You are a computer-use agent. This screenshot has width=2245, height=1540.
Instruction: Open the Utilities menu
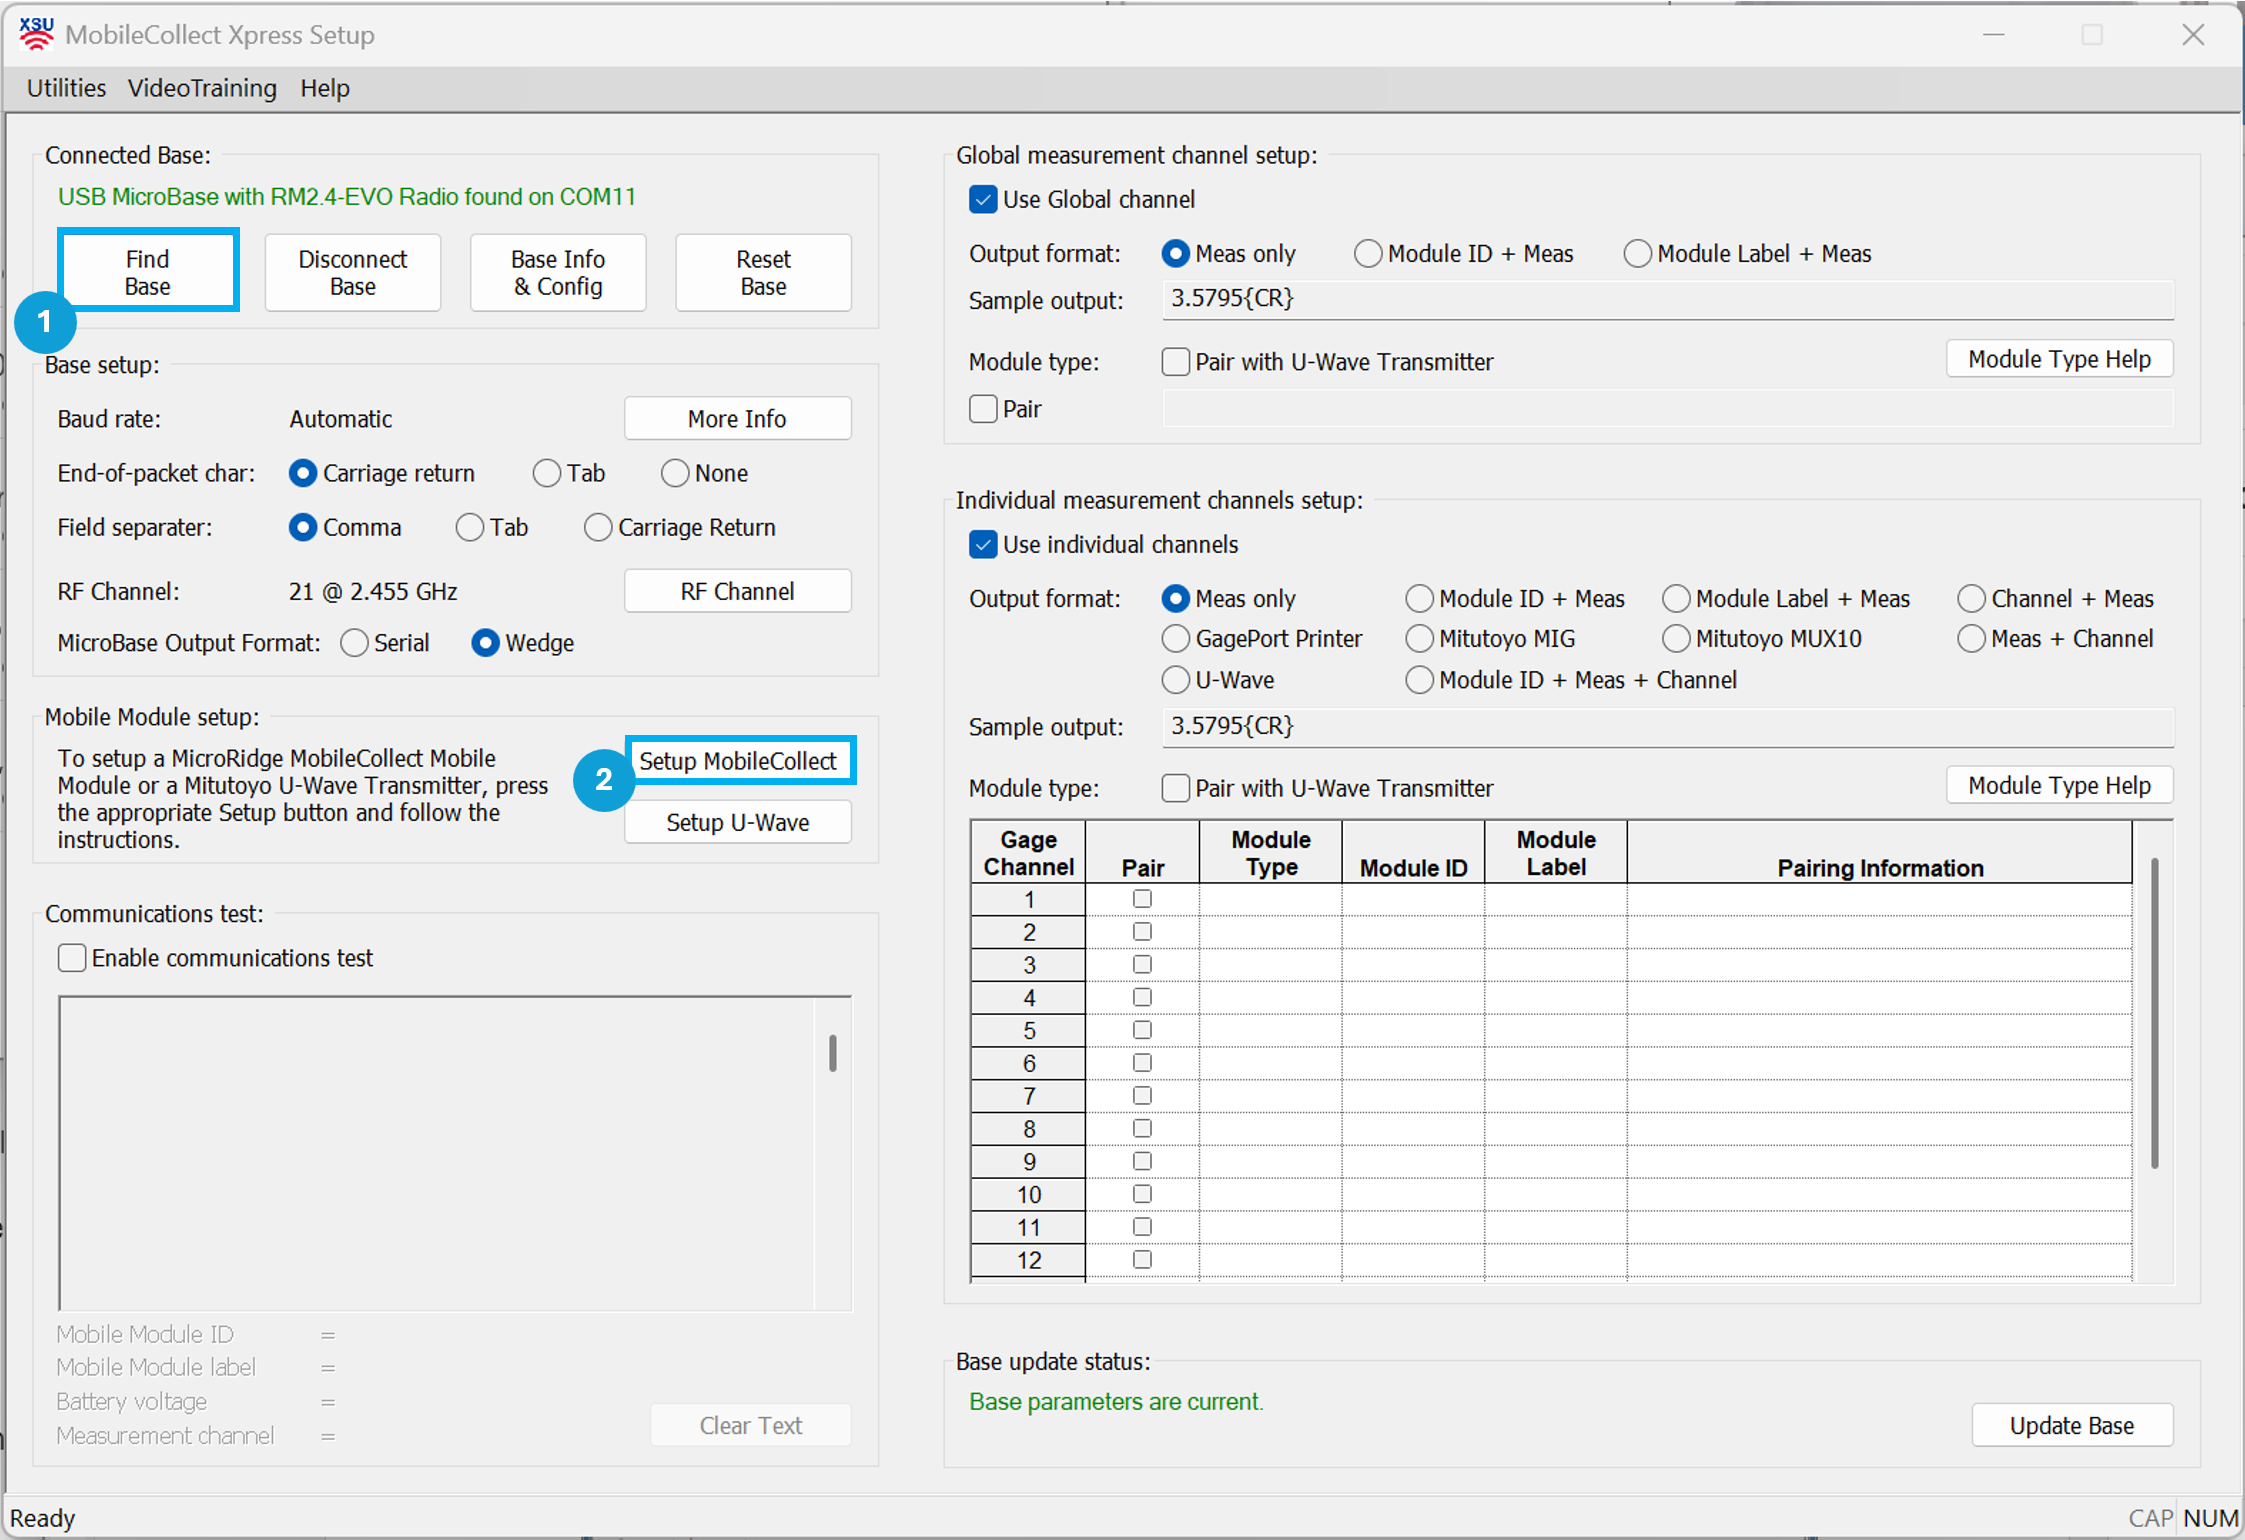point(66,88)
